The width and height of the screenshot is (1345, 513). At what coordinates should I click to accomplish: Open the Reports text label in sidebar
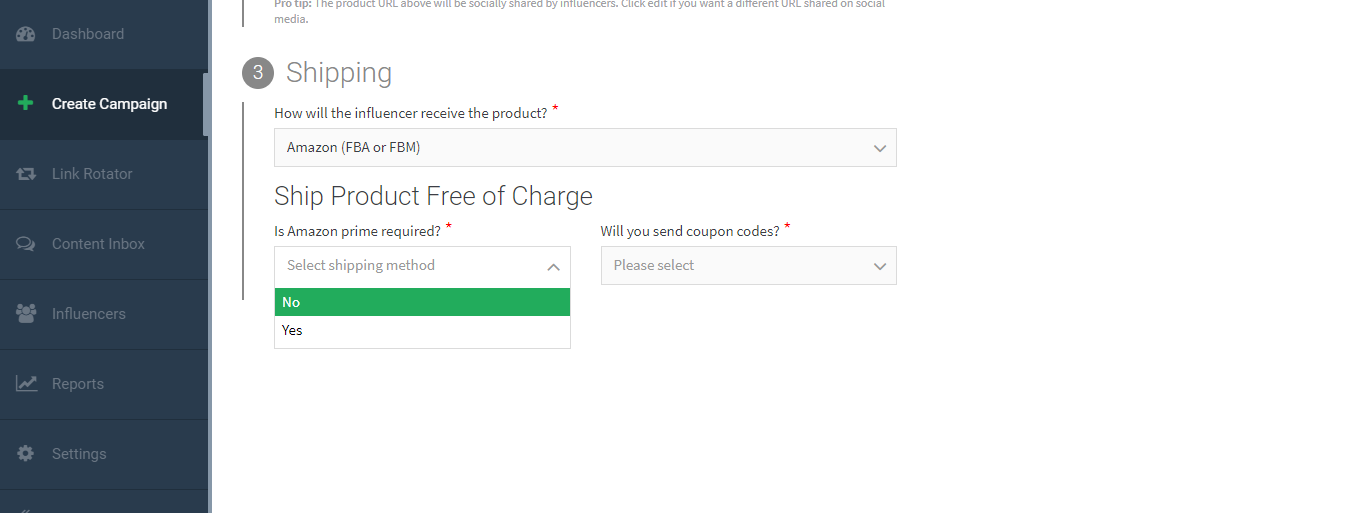78,384
